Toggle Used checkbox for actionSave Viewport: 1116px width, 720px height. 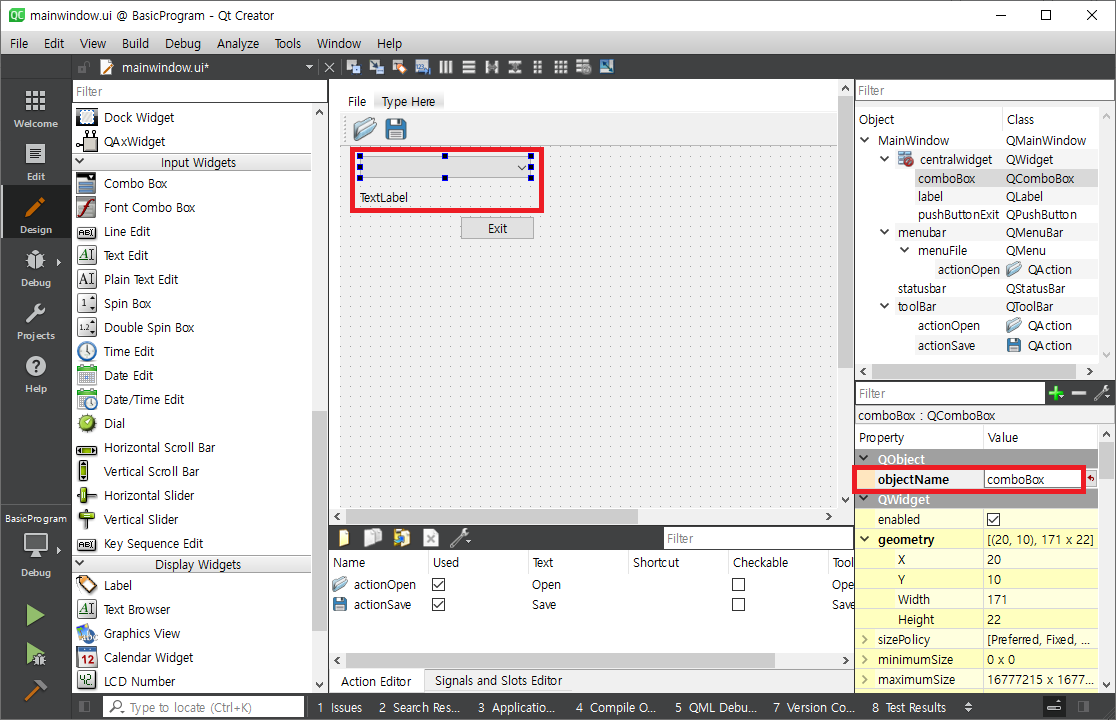click(x=438, y=604)
